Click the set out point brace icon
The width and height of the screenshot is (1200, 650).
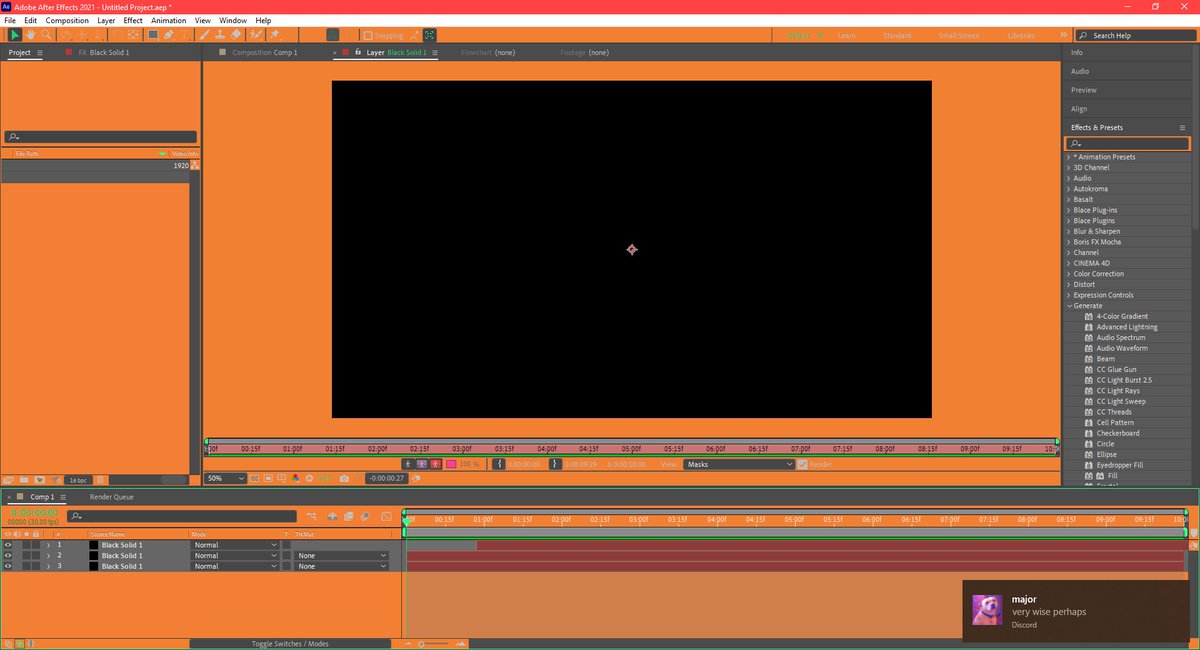coord(555,464)
